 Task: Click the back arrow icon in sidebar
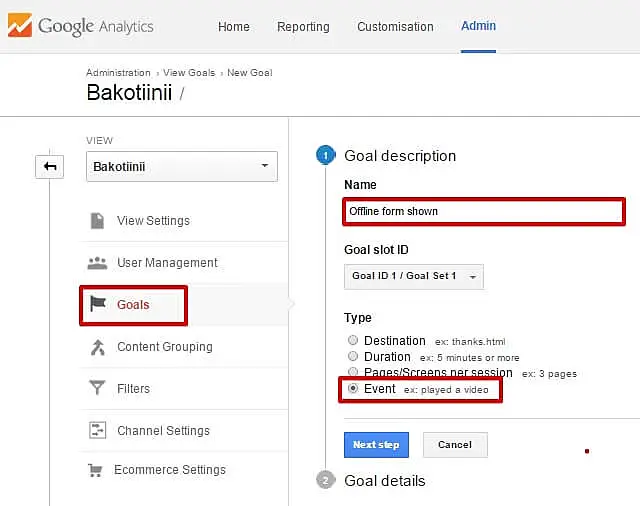(x=49, y=167)
